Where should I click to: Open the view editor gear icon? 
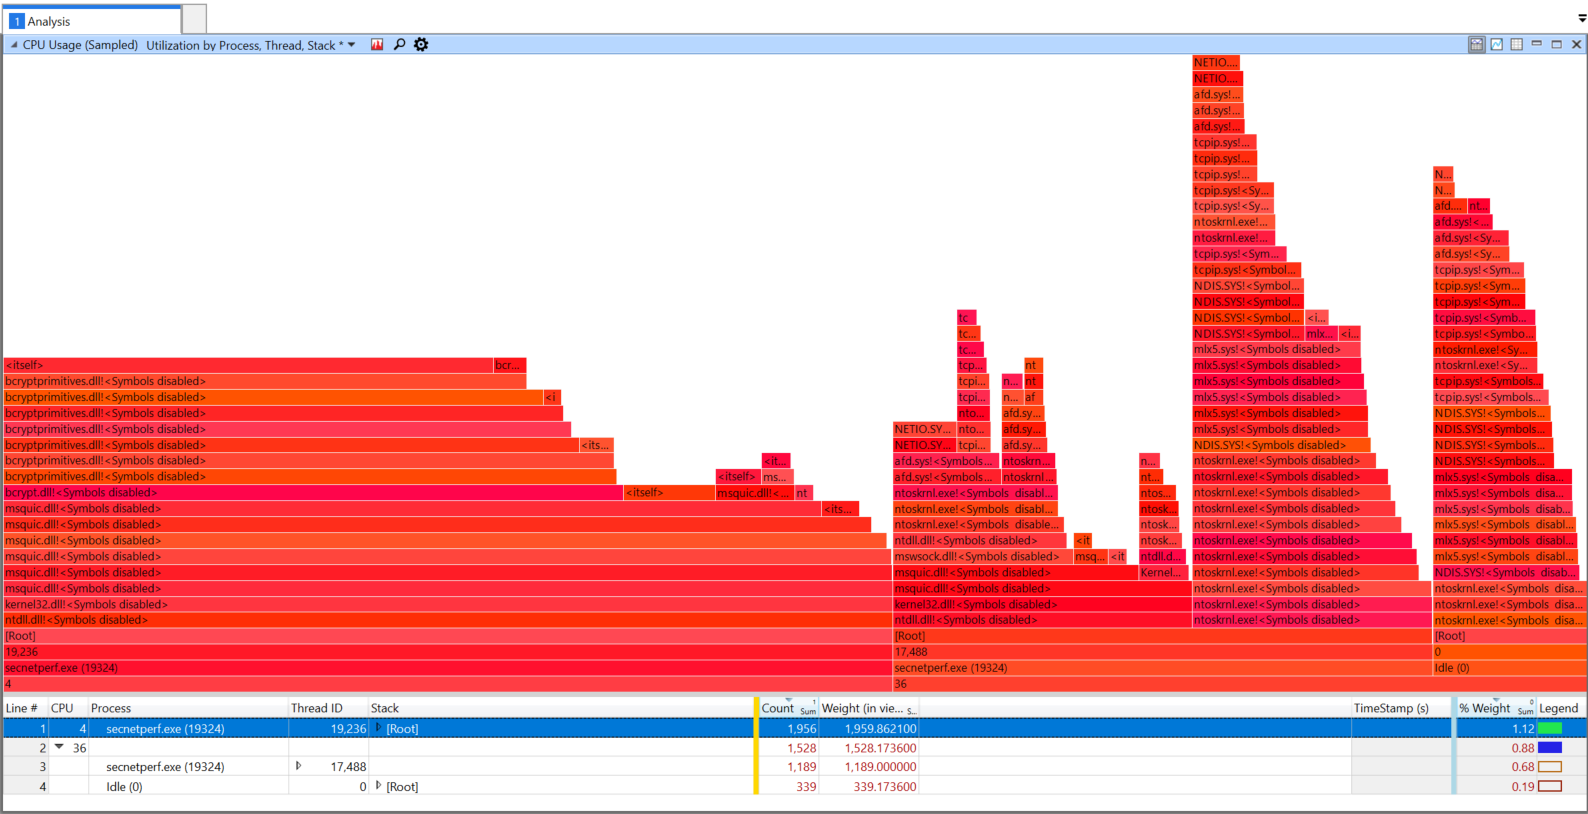click(421, 45)
